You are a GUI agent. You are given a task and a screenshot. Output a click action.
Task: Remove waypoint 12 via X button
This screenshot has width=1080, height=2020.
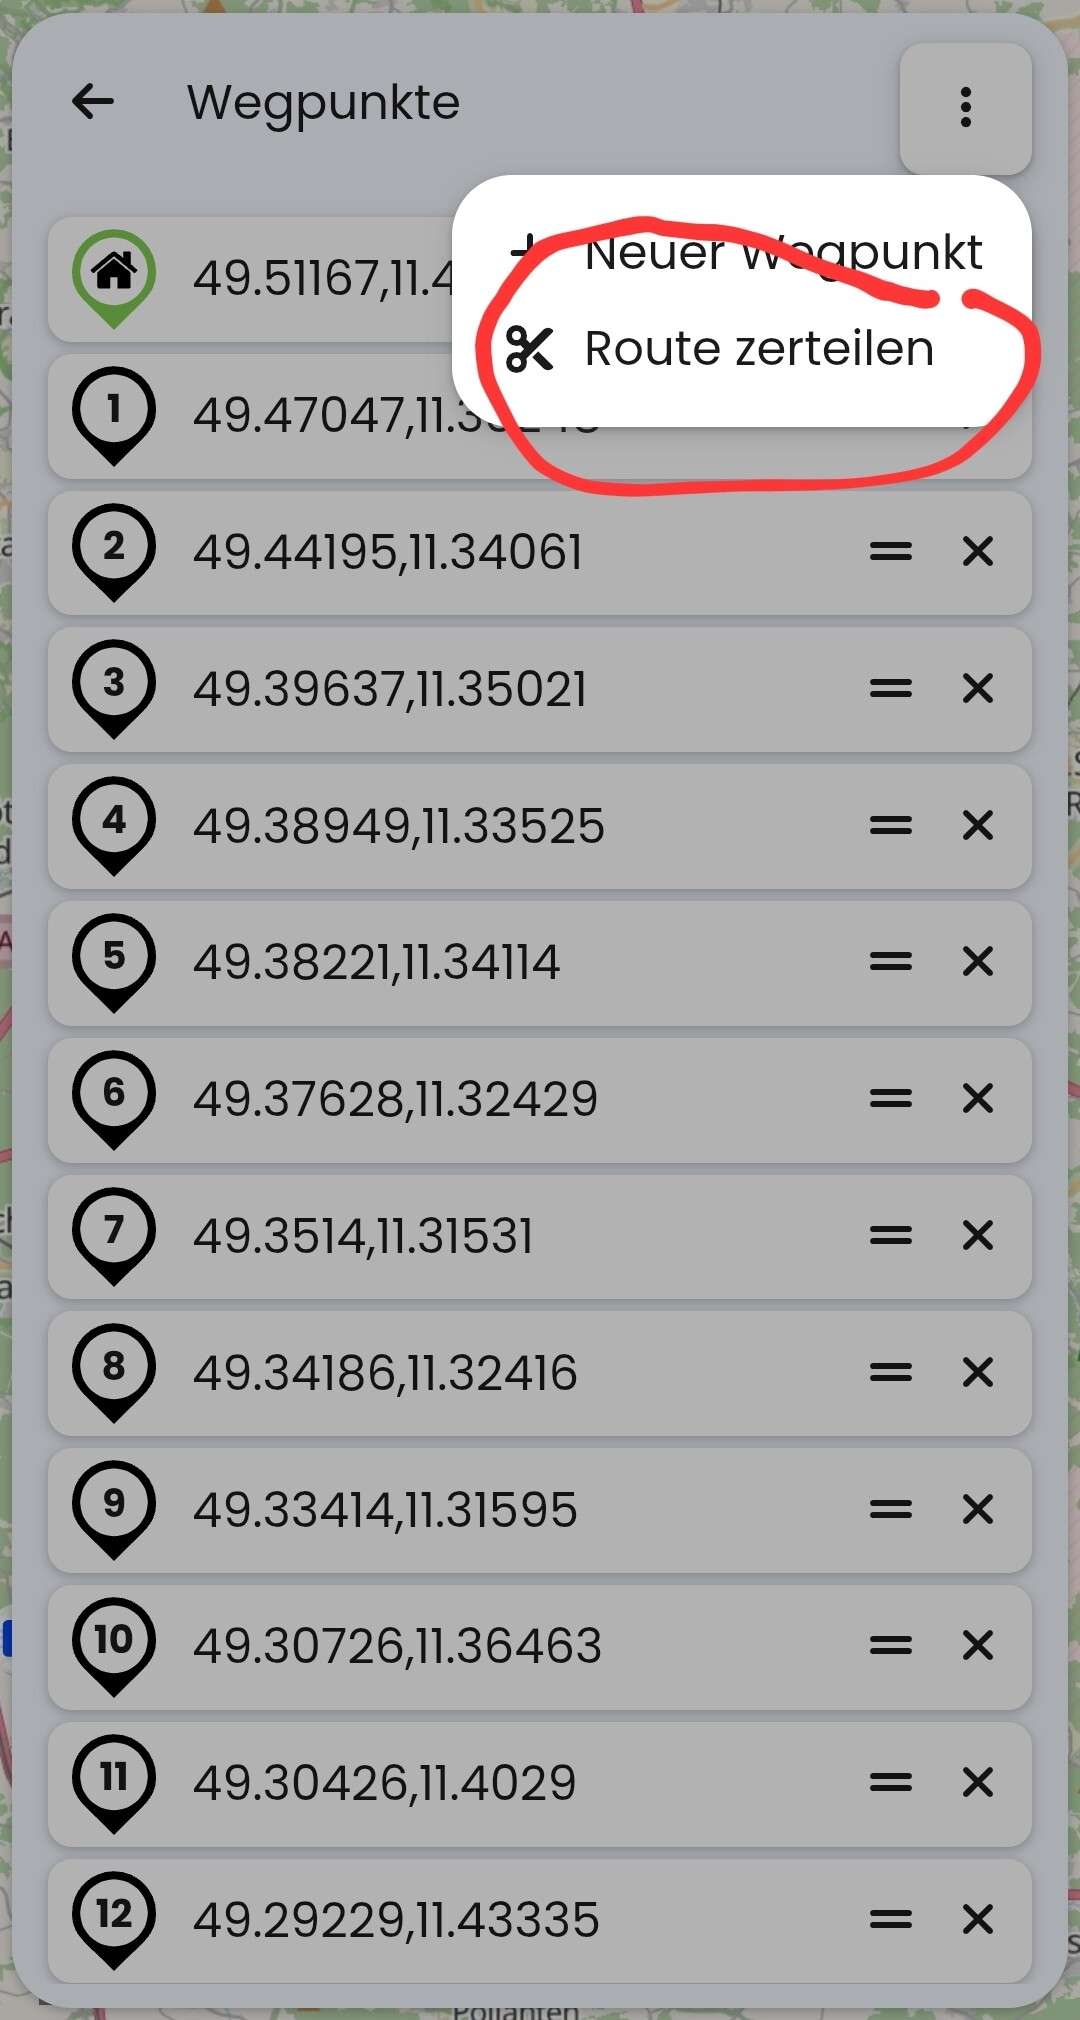pos(977,1920)
